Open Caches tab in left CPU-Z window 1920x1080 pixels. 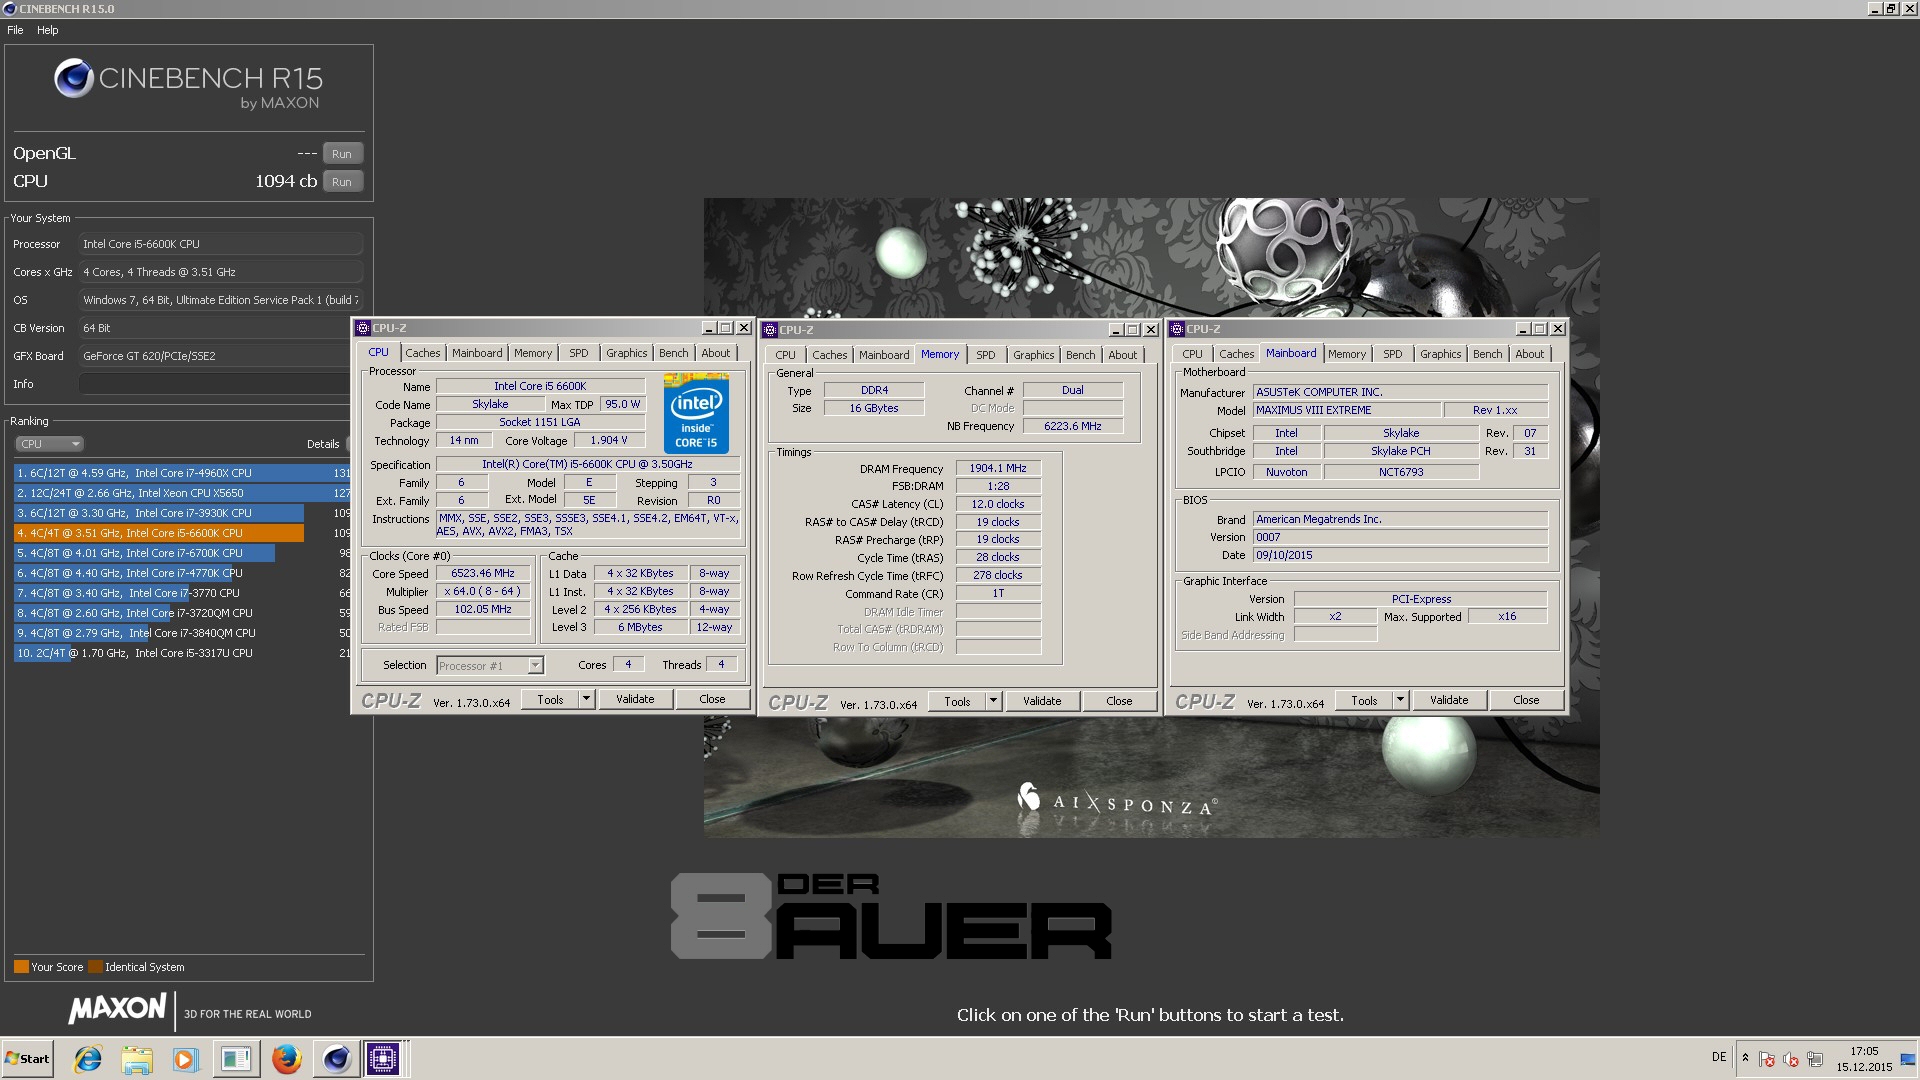[x=422, y=353]
